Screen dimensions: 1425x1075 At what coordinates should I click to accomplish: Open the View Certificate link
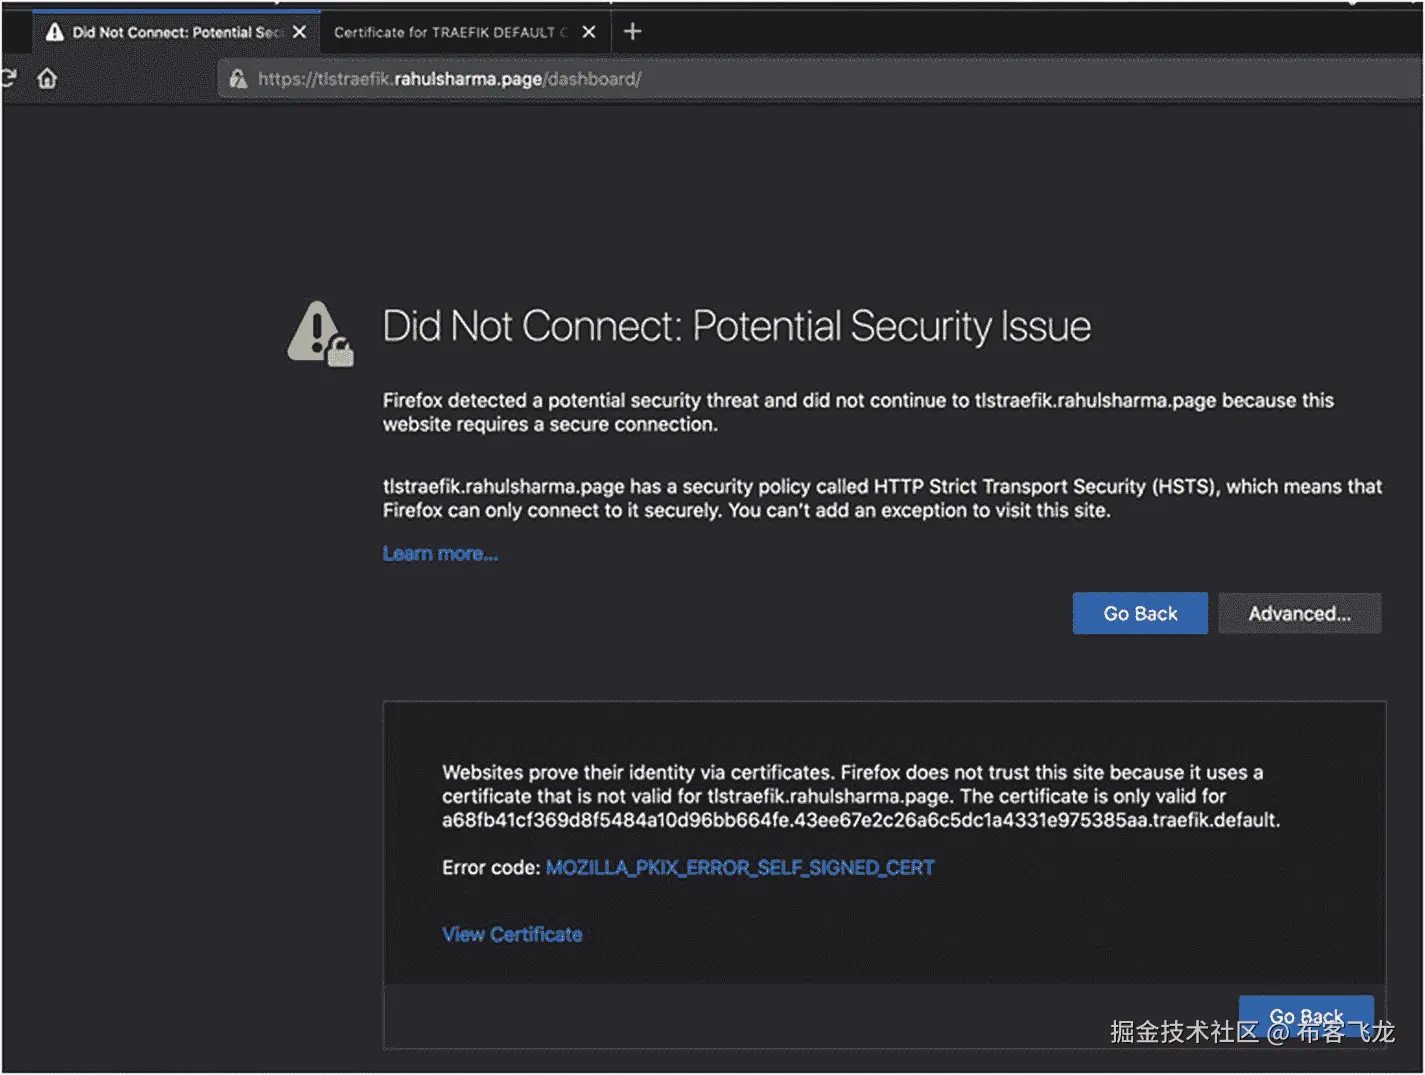(x=512, y=935)
